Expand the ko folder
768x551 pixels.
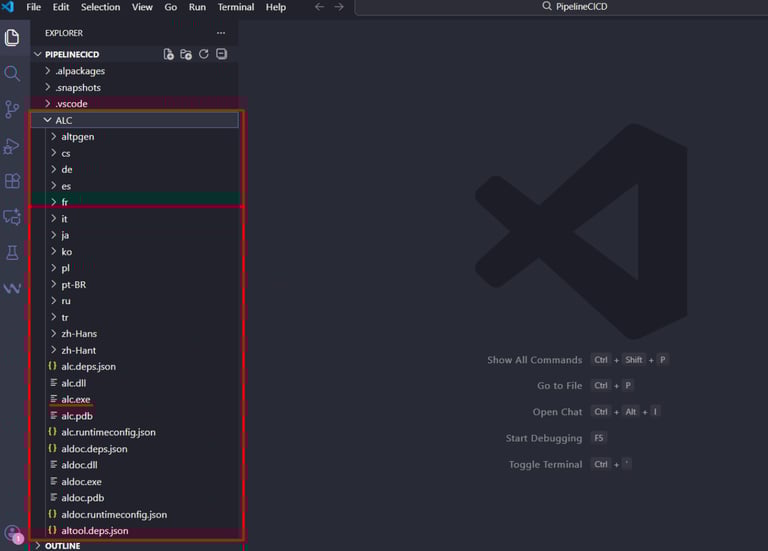click(x=135, y=252)
